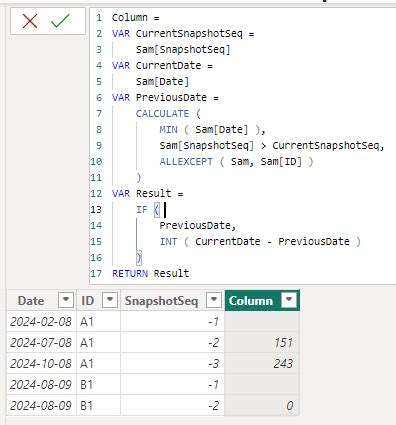396x425 pixels.
Task: Open the ID column filter dropdown
Action: point(110,300)
